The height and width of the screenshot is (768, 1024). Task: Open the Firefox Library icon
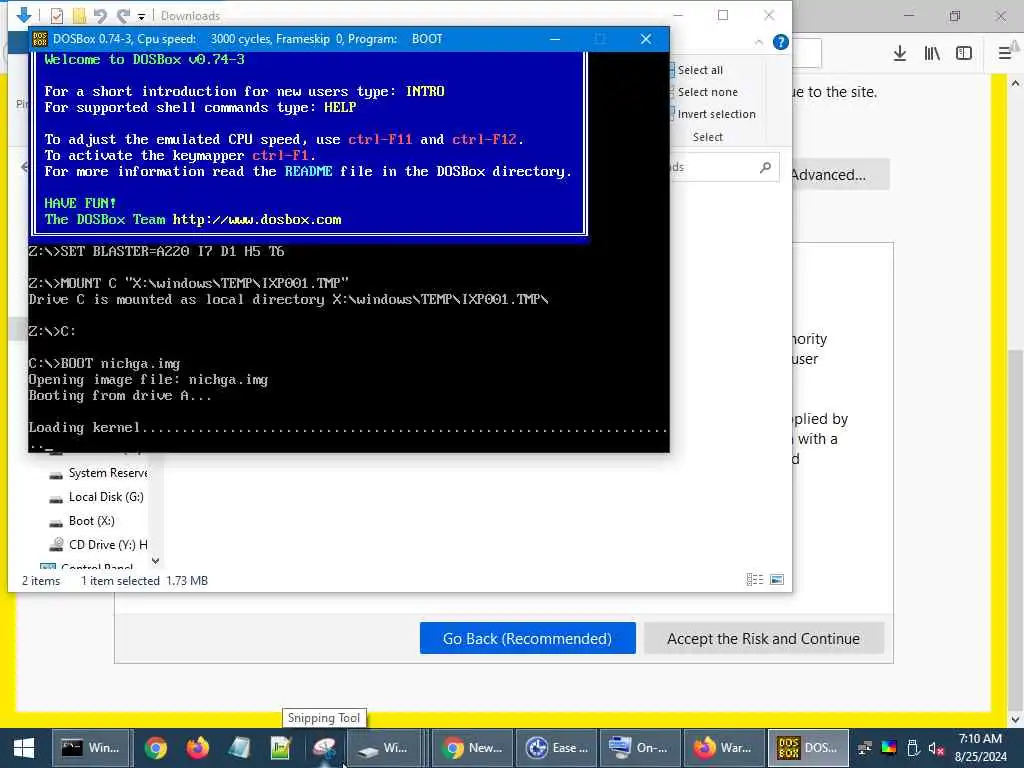pyautogui.click(x=932, y=54)
